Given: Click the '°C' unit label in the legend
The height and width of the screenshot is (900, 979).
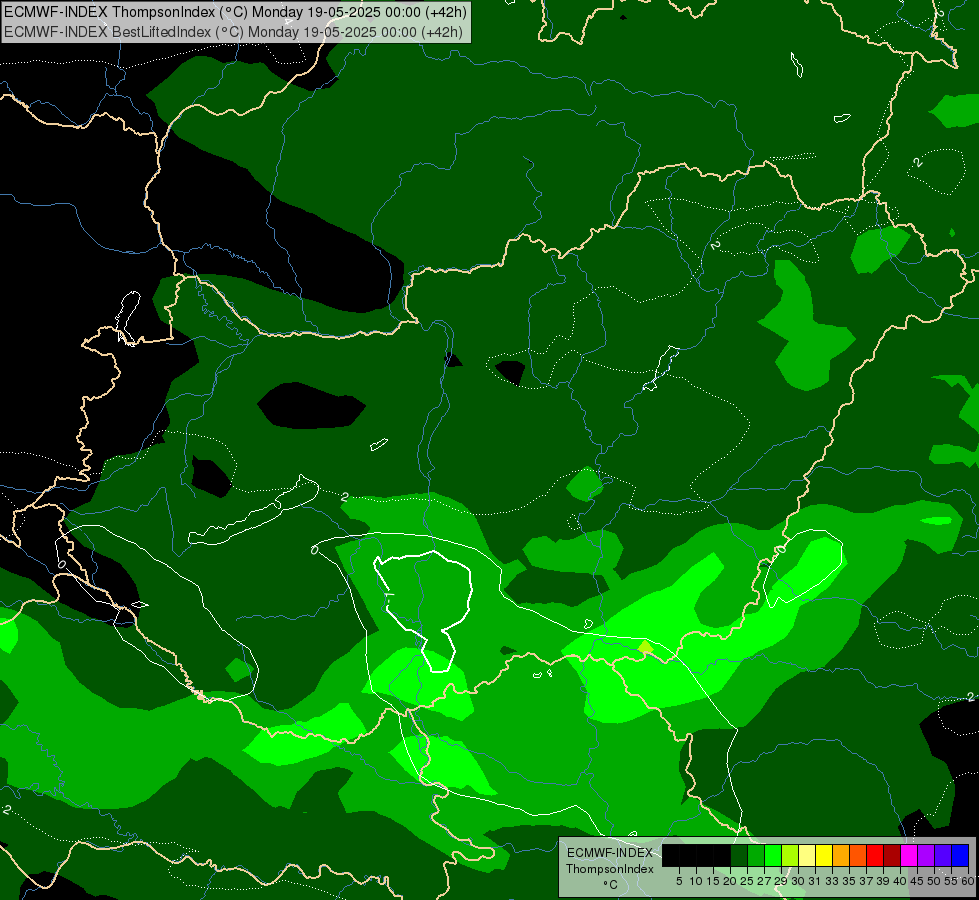Looking at the screenshot, I should (x=610, y=885).
